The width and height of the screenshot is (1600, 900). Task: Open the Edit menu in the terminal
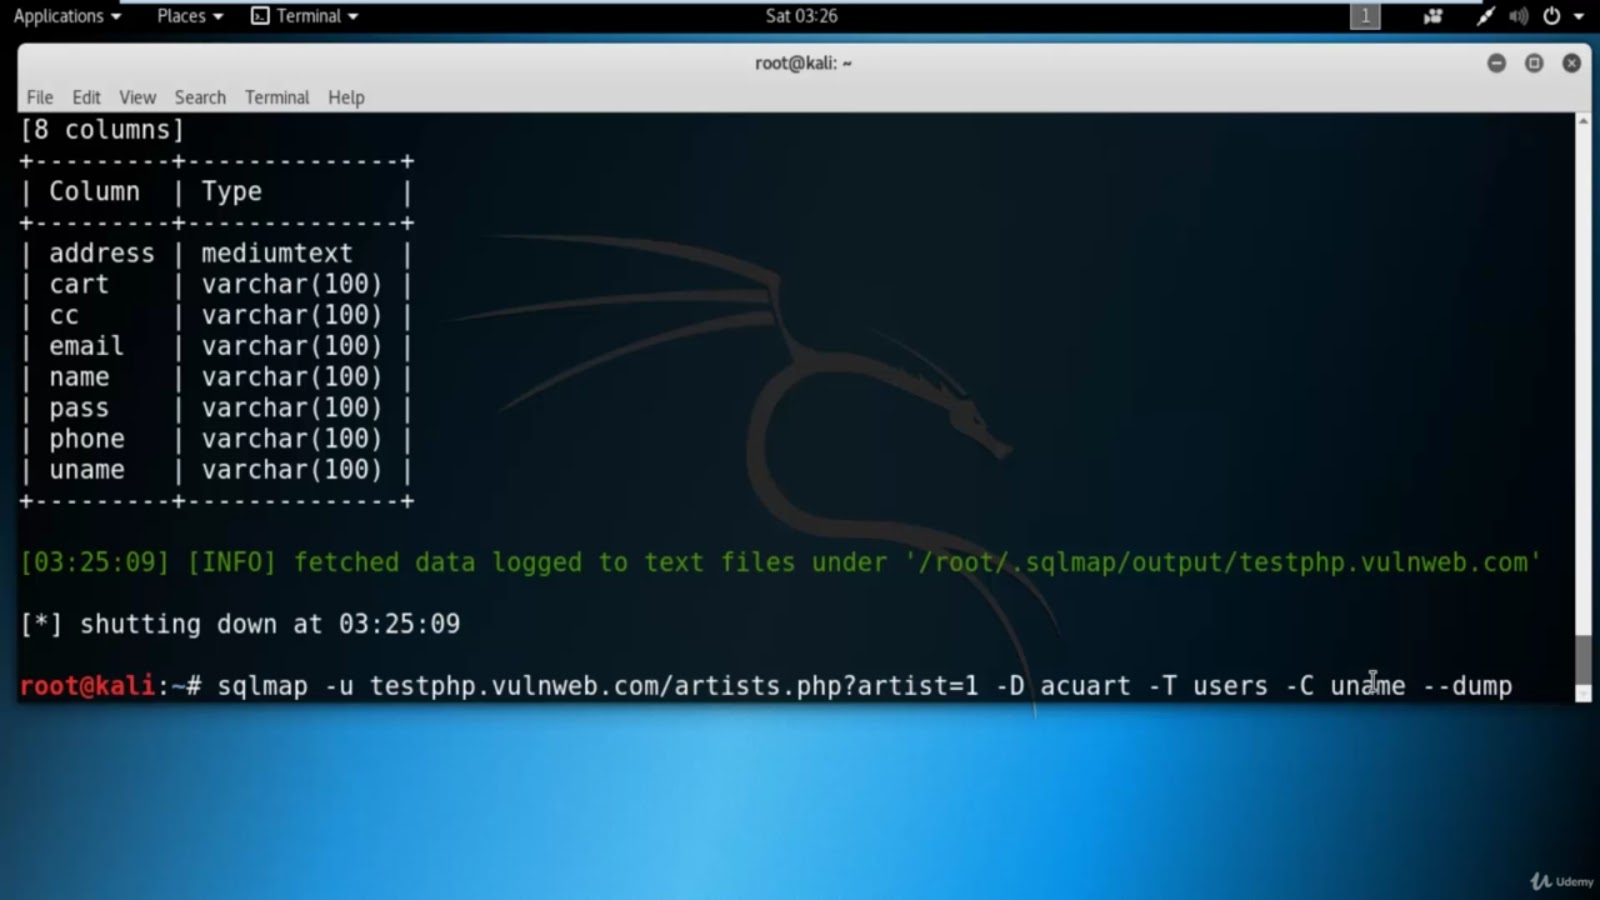86,97
